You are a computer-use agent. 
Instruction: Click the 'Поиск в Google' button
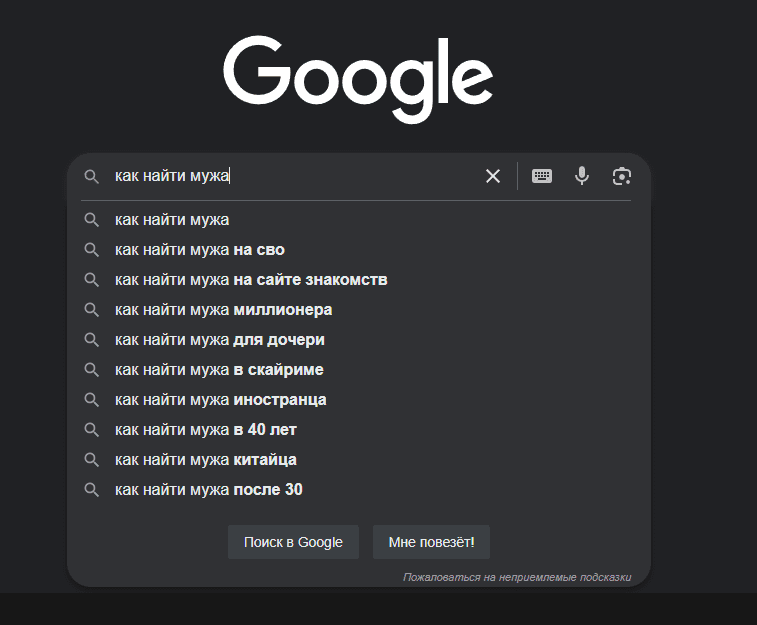pyautogui.click(x=293, y=542)
